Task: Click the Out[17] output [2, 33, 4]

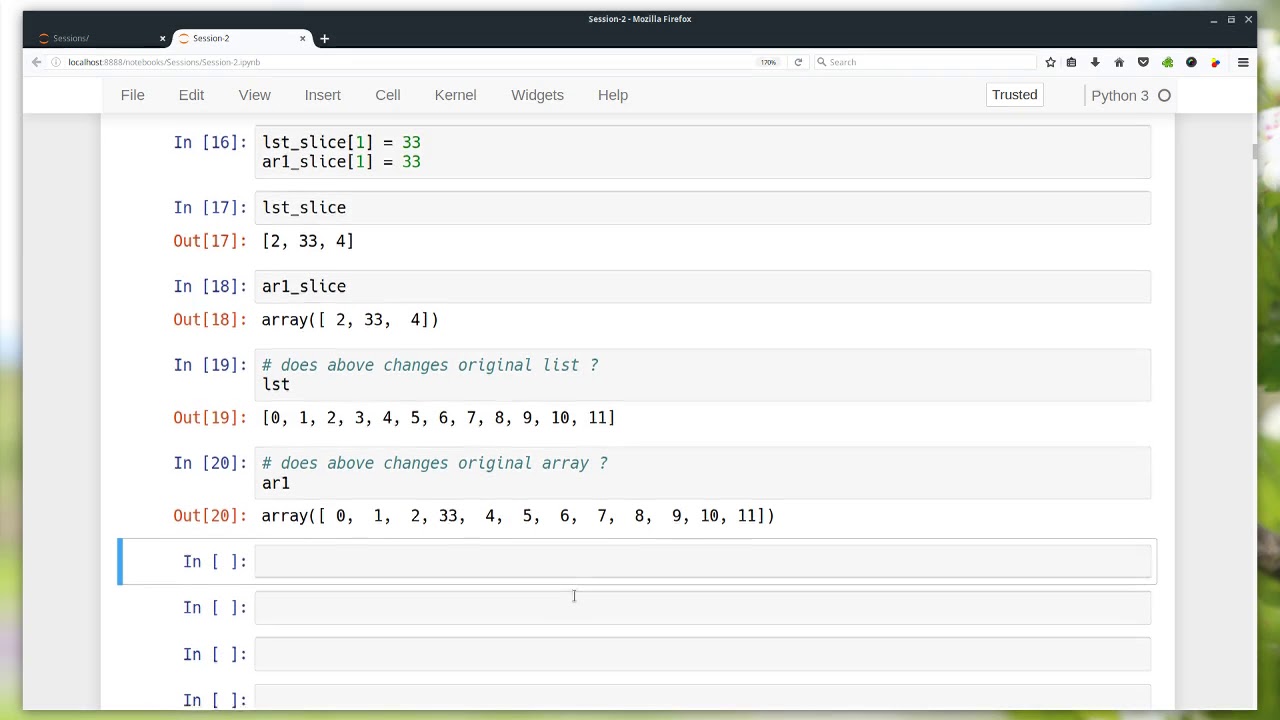Action: coord(308,241)
